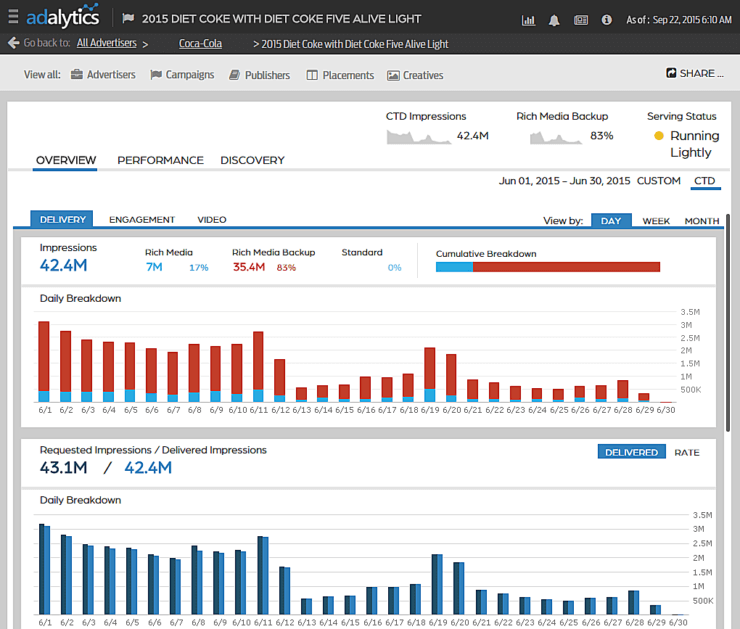The image size is (740, 629).
Task: Switch to RATE view
Action: click(x=687, y=453)
